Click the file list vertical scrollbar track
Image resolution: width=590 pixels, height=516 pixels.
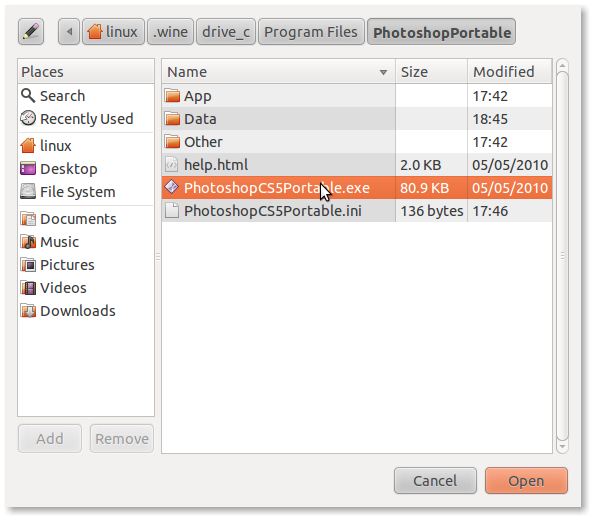(x=562, y=256)
